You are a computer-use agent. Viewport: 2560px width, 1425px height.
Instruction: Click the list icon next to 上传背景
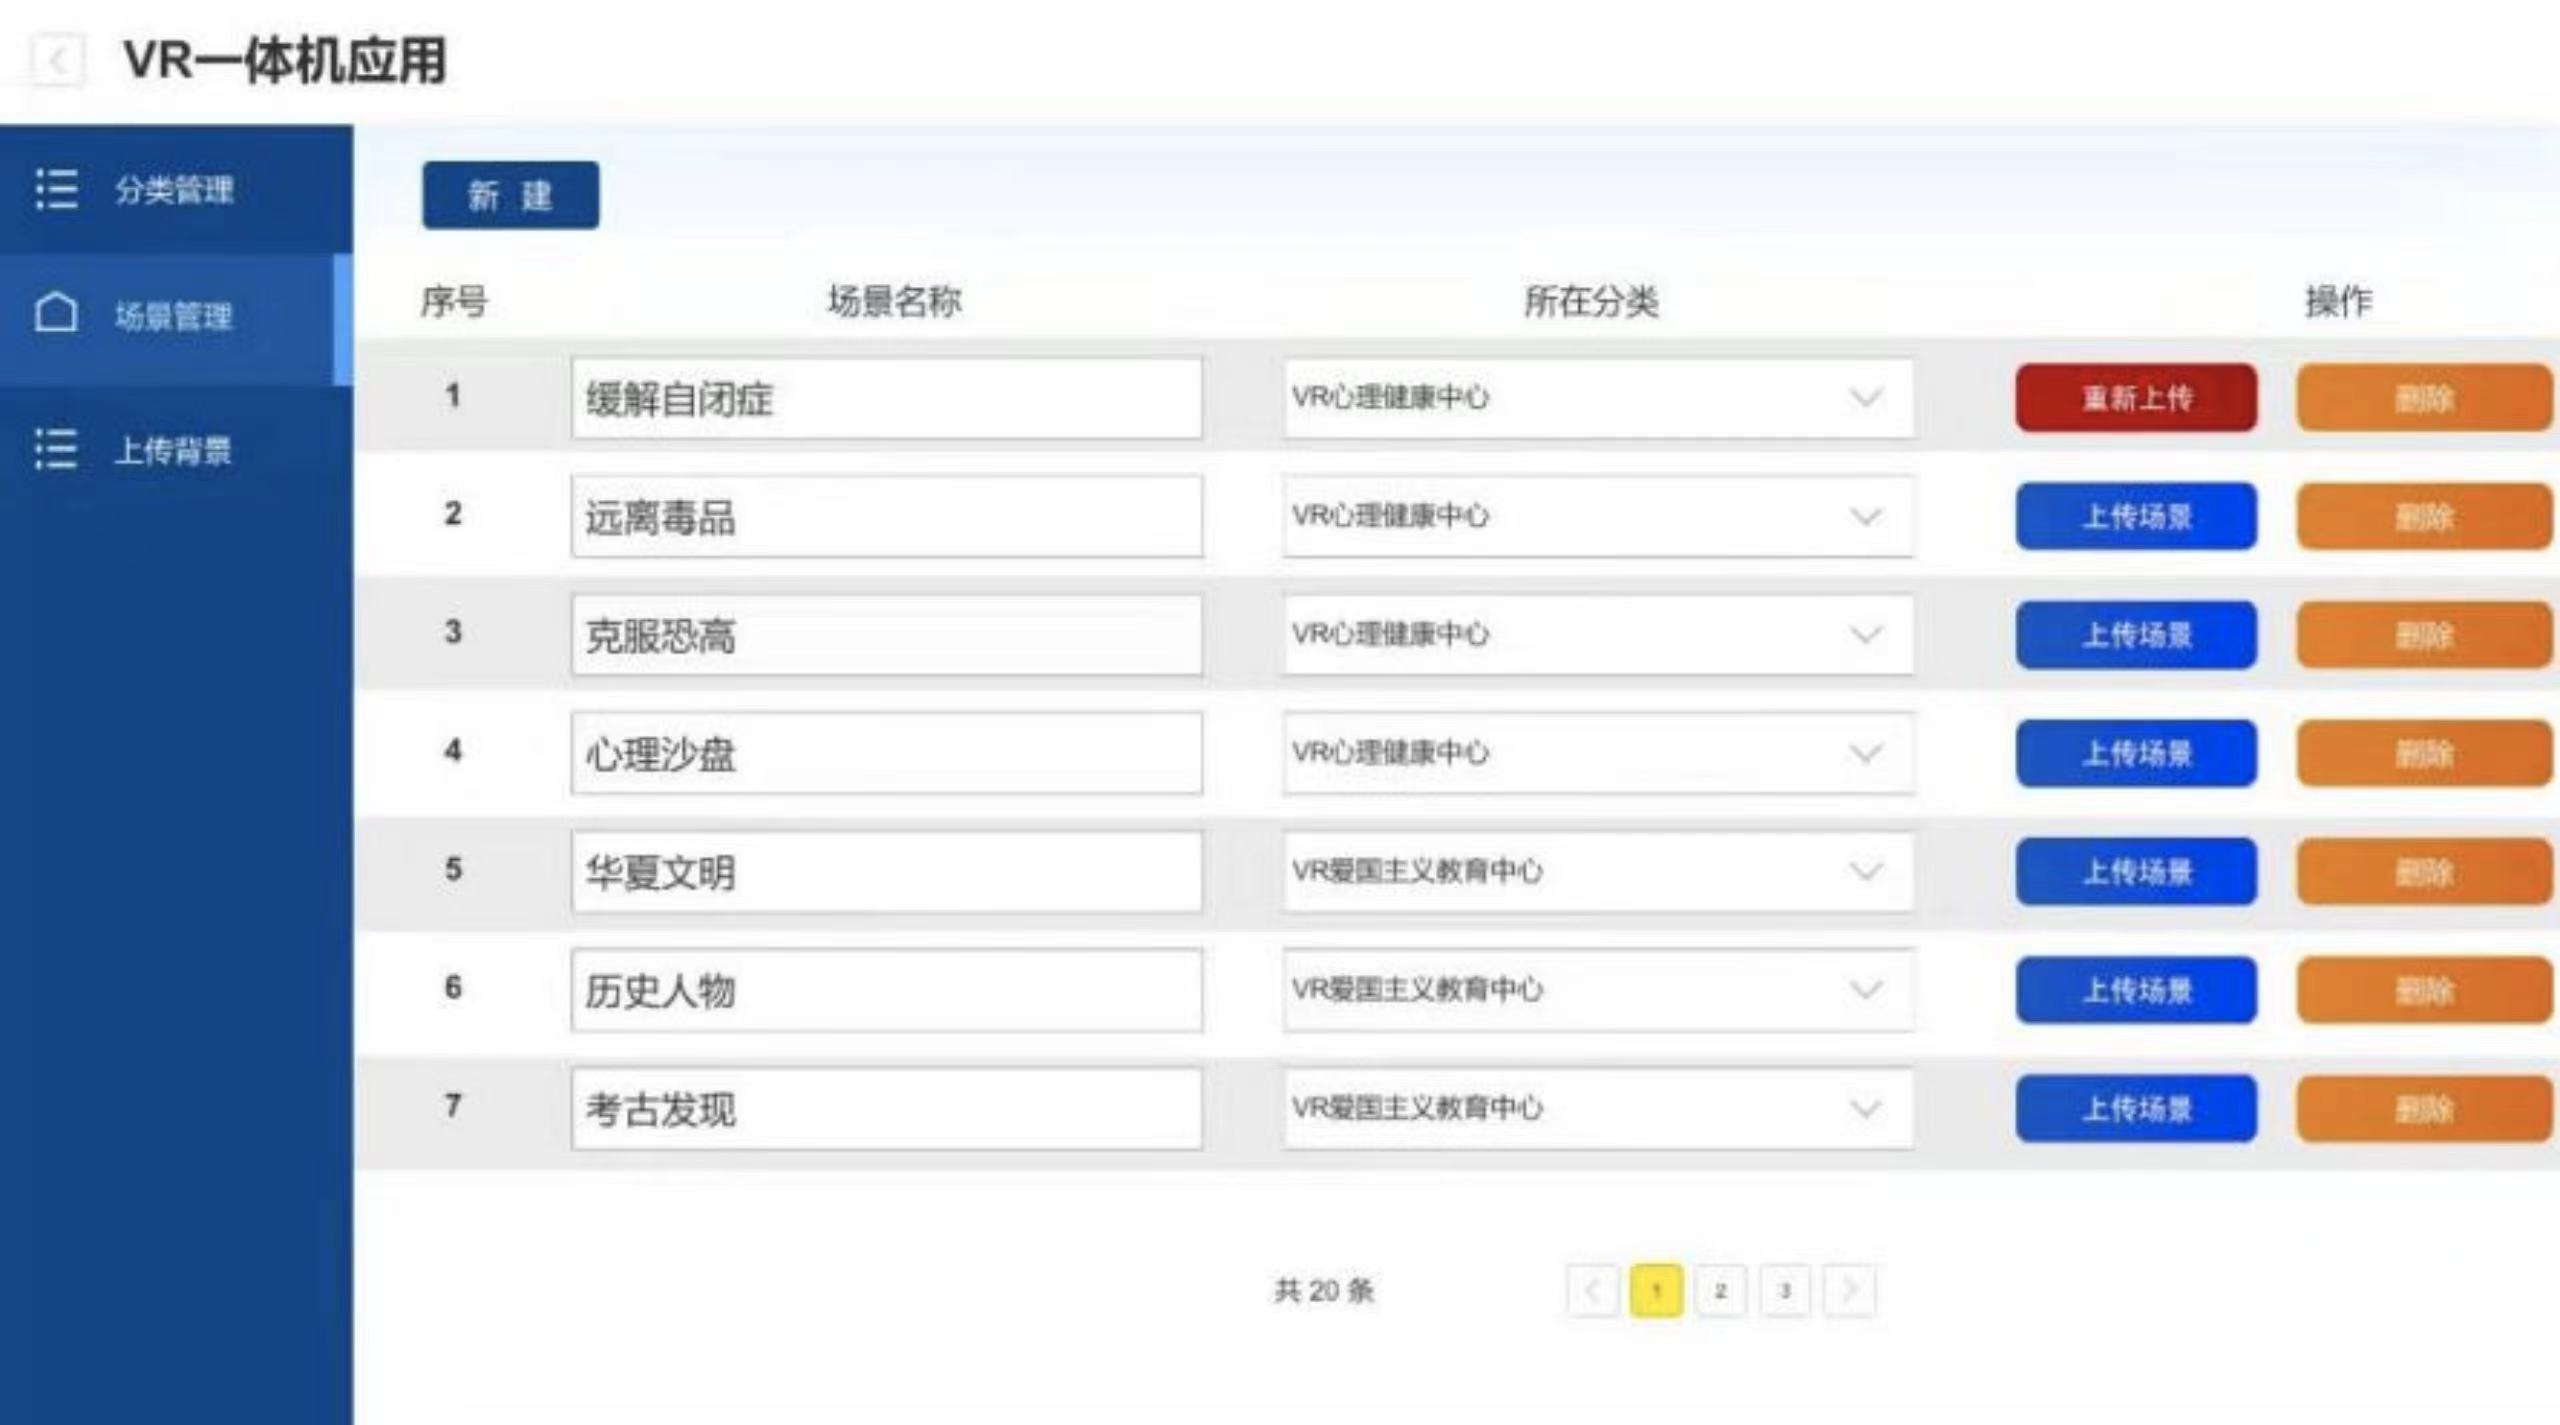coord(56,449)
